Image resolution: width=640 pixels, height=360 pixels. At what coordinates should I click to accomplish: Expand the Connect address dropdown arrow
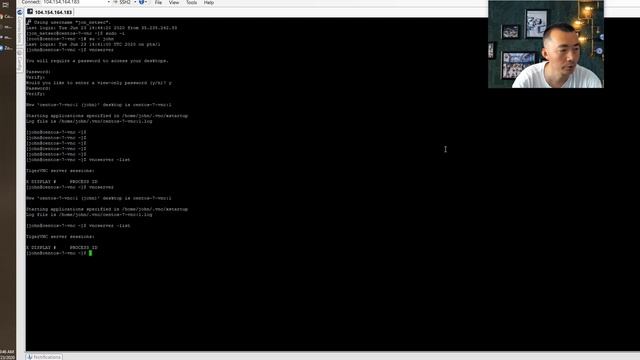click(109, 2)
